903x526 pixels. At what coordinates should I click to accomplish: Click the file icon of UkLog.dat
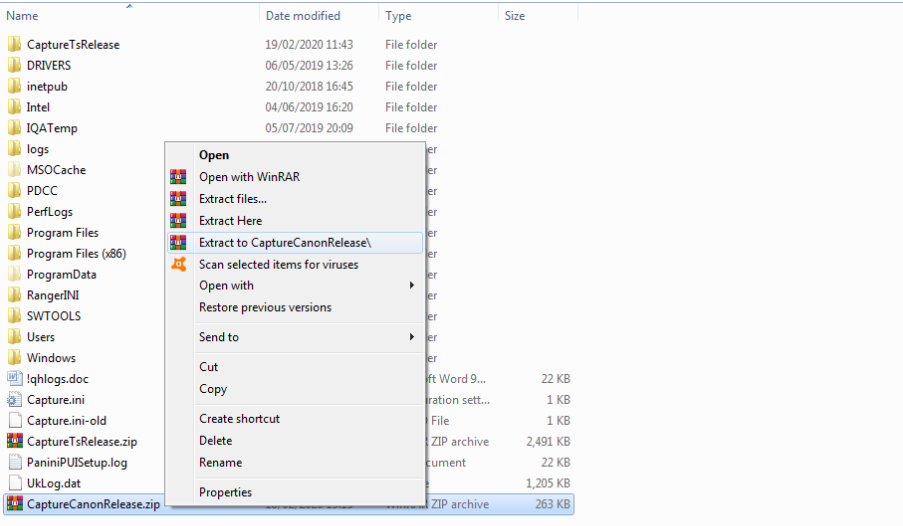[x=16, y=483]
